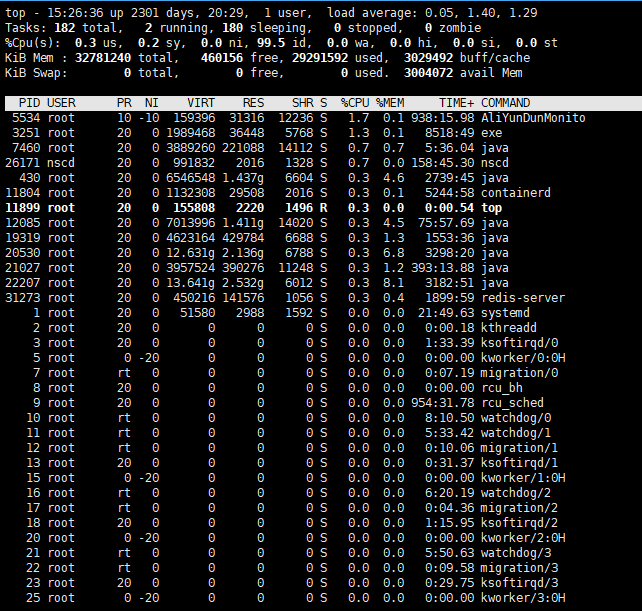The width and height of the screenshot is (642, 611).
Task: Click PID 11899 in the highlighted row
Action: [x=23, y=208]
